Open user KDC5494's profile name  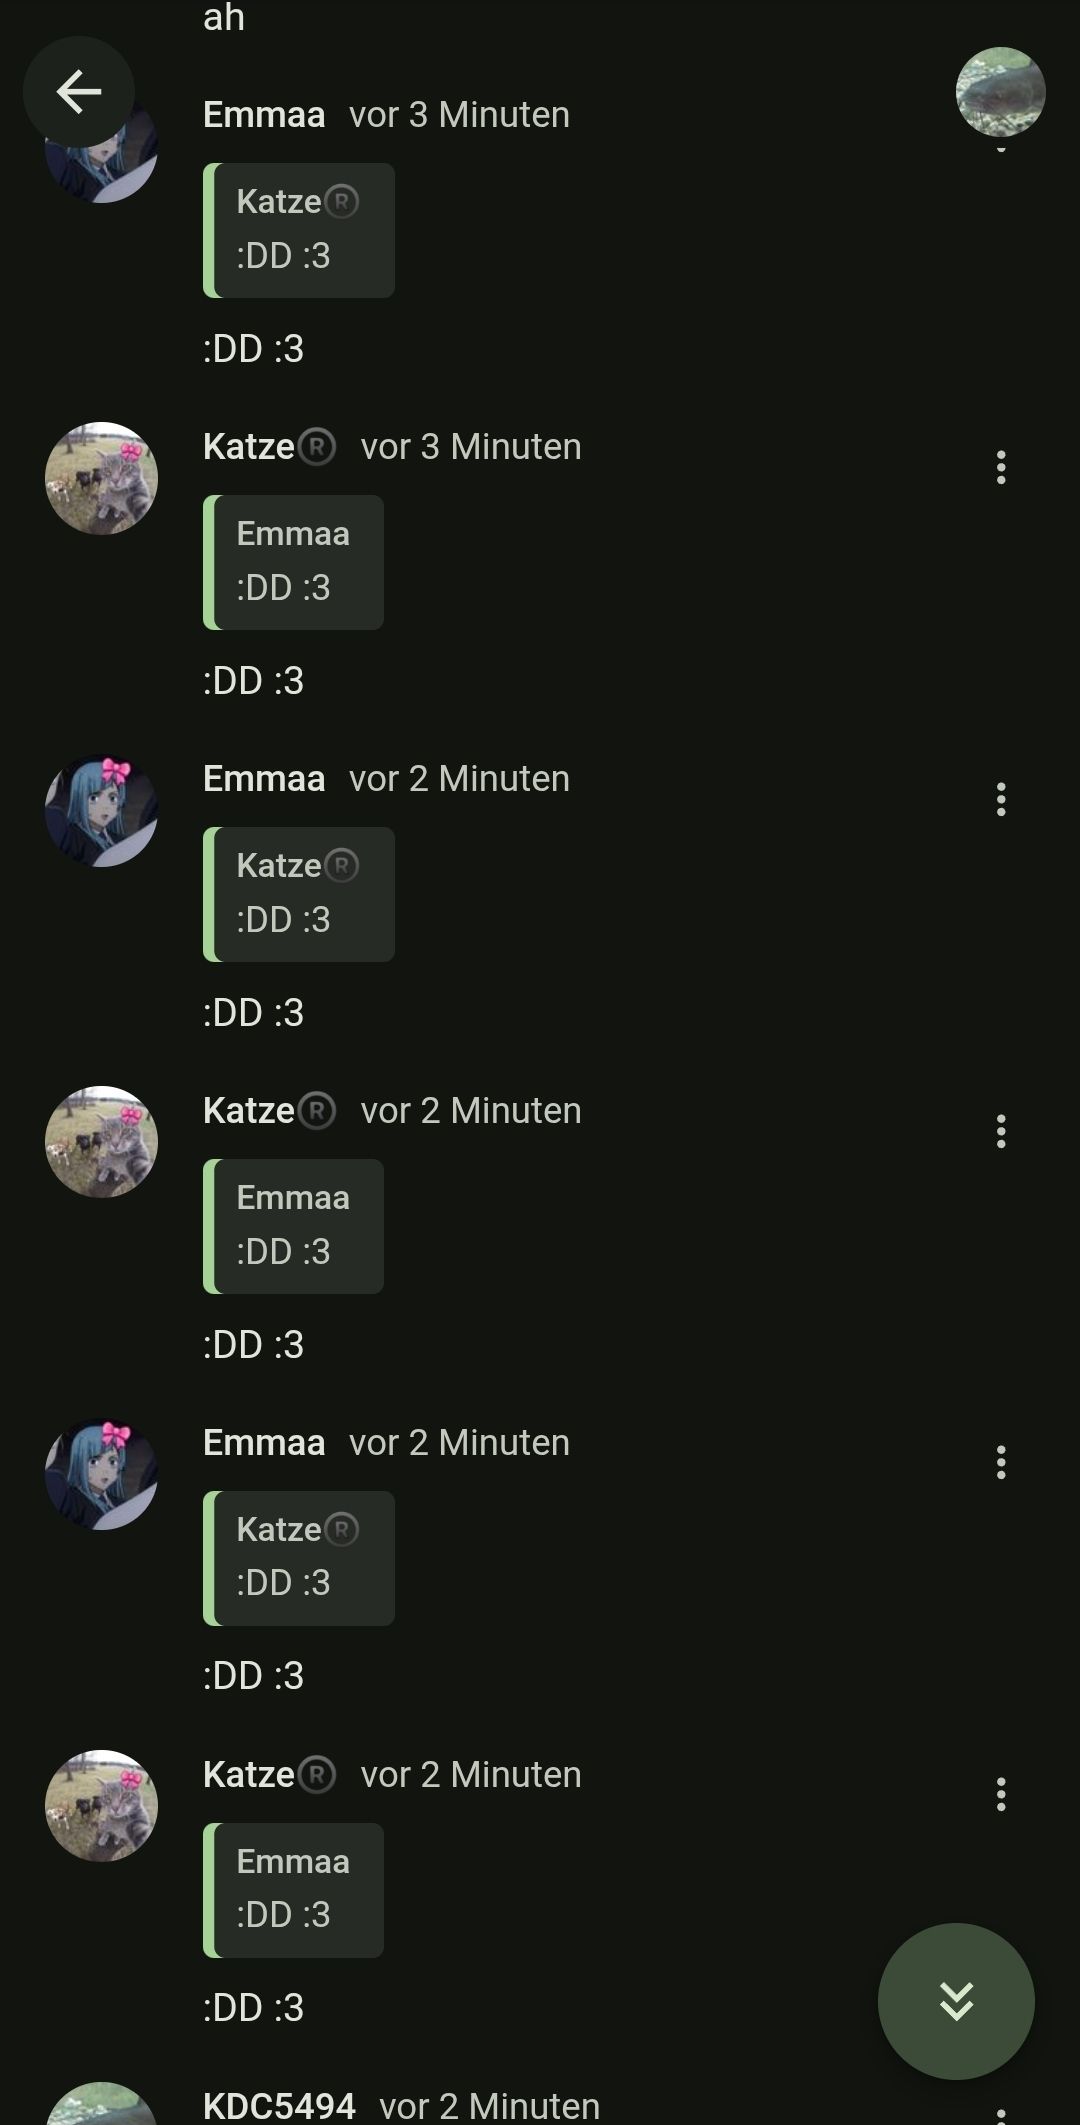(x=279, y=2106)
